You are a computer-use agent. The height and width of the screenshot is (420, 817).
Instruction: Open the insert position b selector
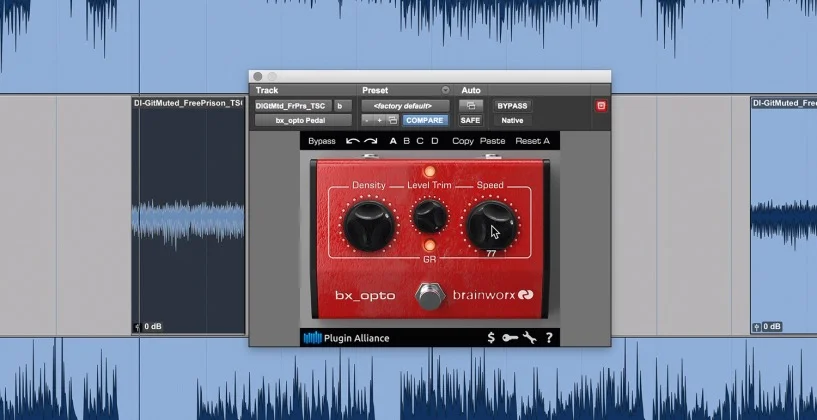coord(343,106)
